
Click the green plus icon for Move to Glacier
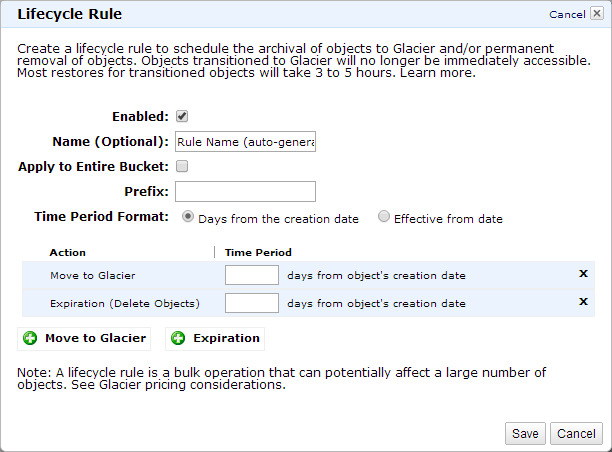pyautogui.click(x=30, y=338)
